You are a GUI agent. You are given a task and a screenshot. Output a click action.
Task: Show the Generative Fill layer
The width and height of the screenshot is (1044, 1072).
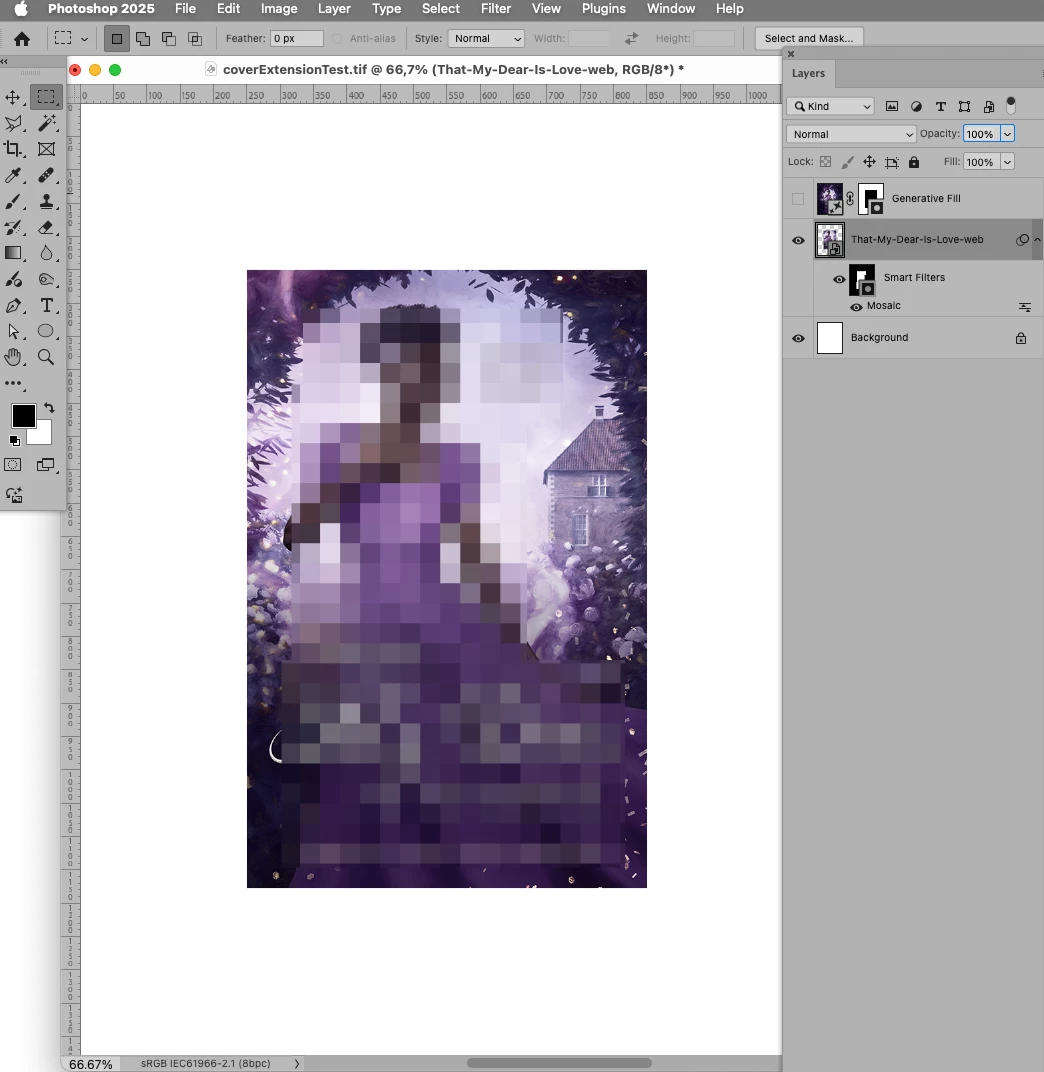click(798, 199)
